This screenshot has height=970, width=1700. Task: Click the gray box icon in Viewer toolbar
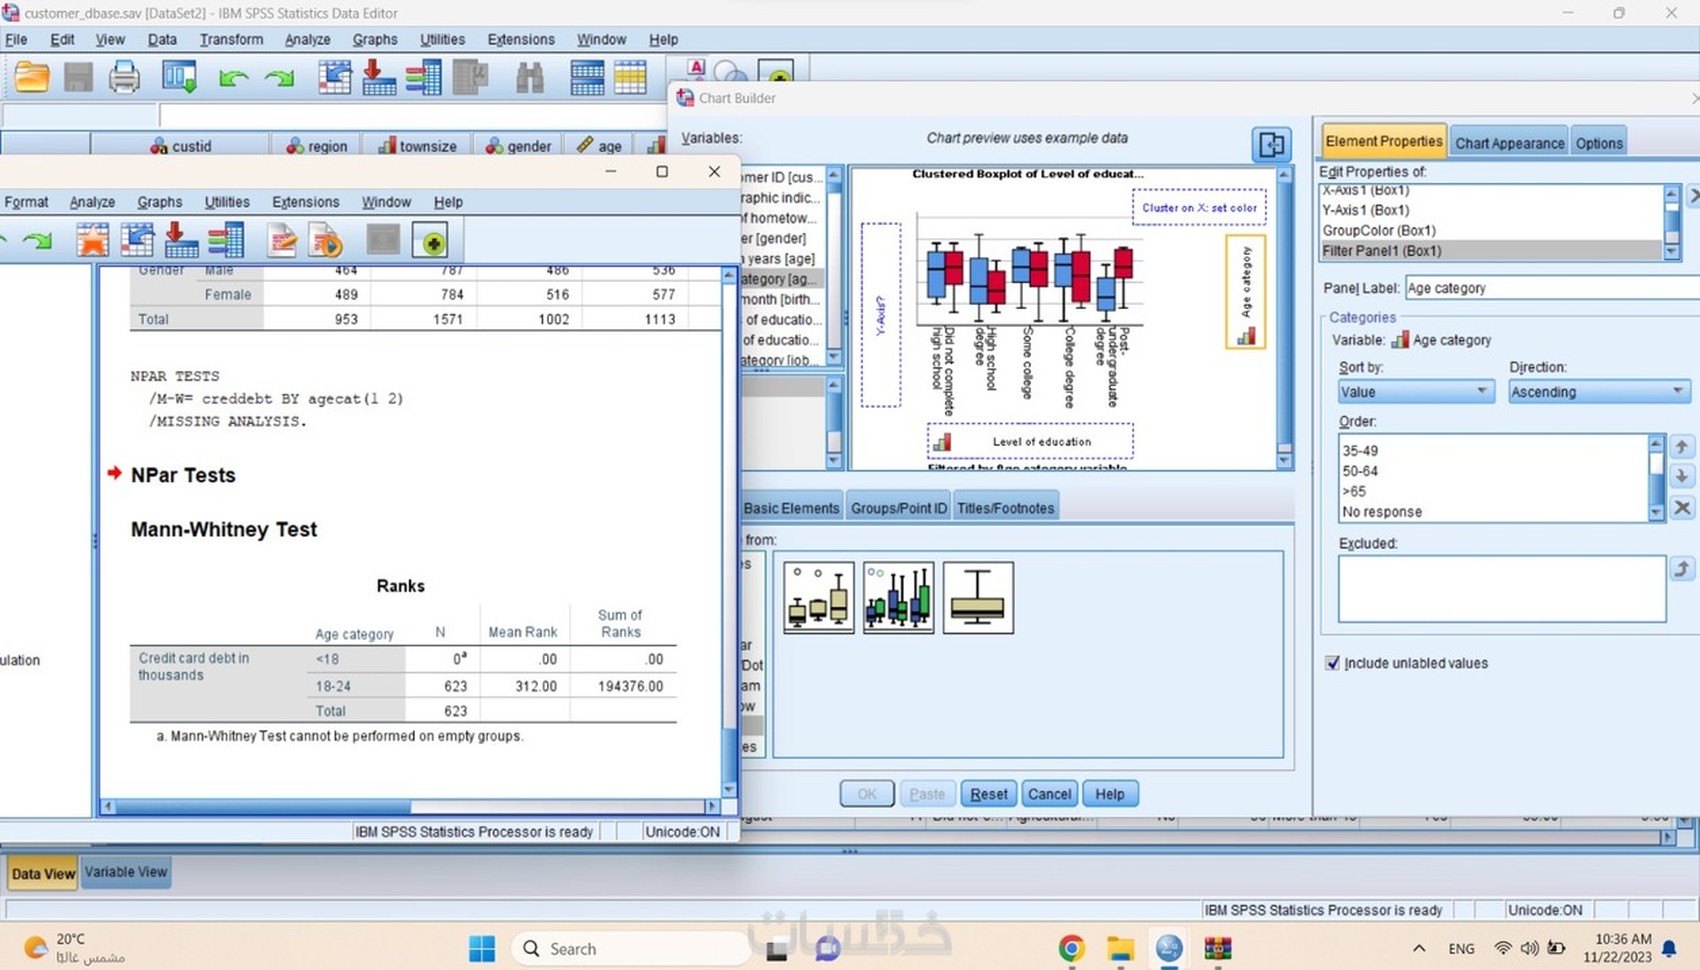click(383, 240)
